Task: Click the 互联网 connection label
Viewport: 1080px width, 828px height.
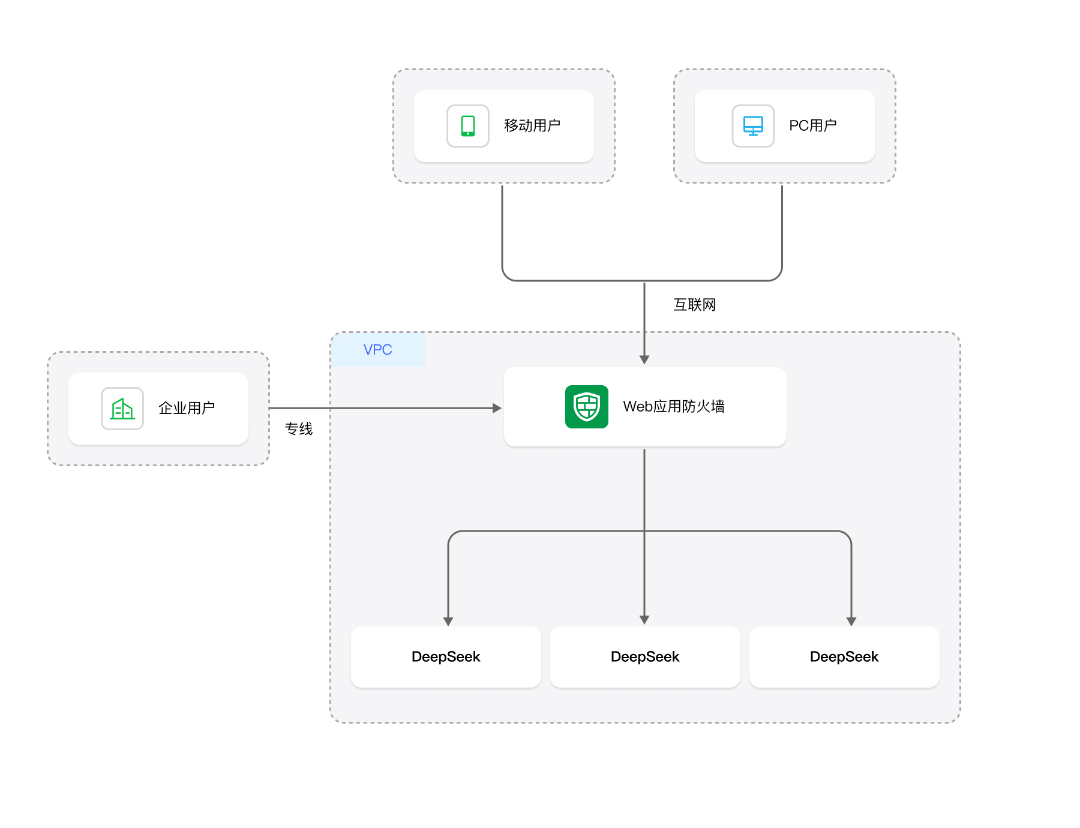Action: pyautogui.click(x=694, y=304)
